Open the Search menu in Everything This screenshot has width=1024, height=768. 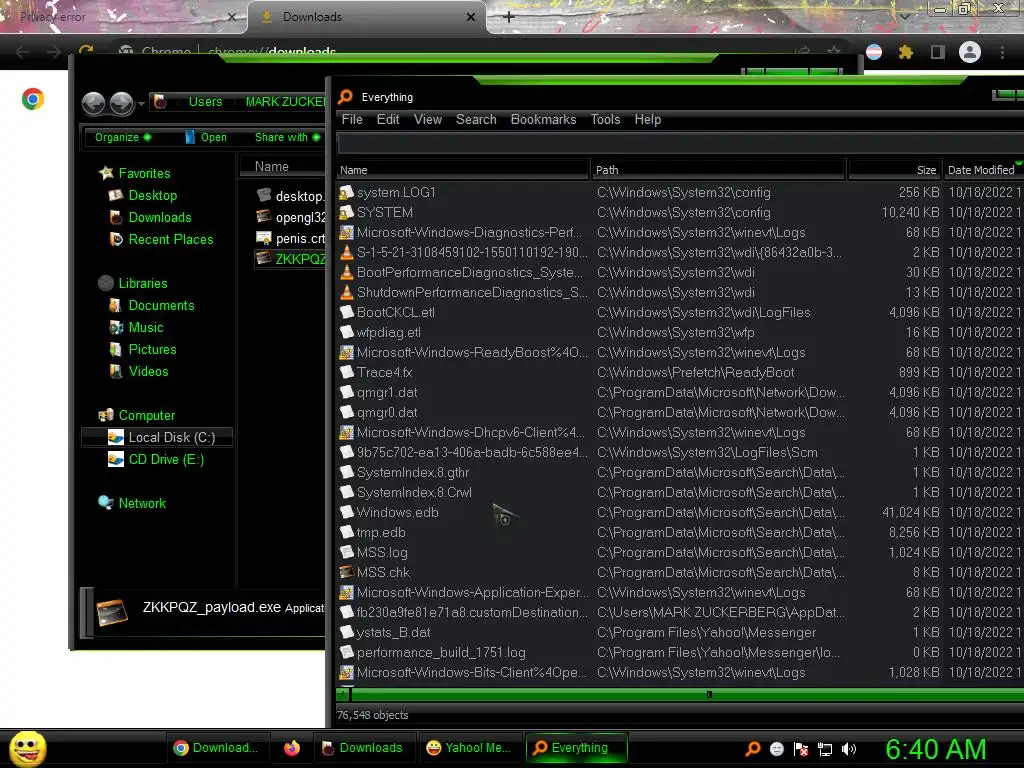point(476,120)
